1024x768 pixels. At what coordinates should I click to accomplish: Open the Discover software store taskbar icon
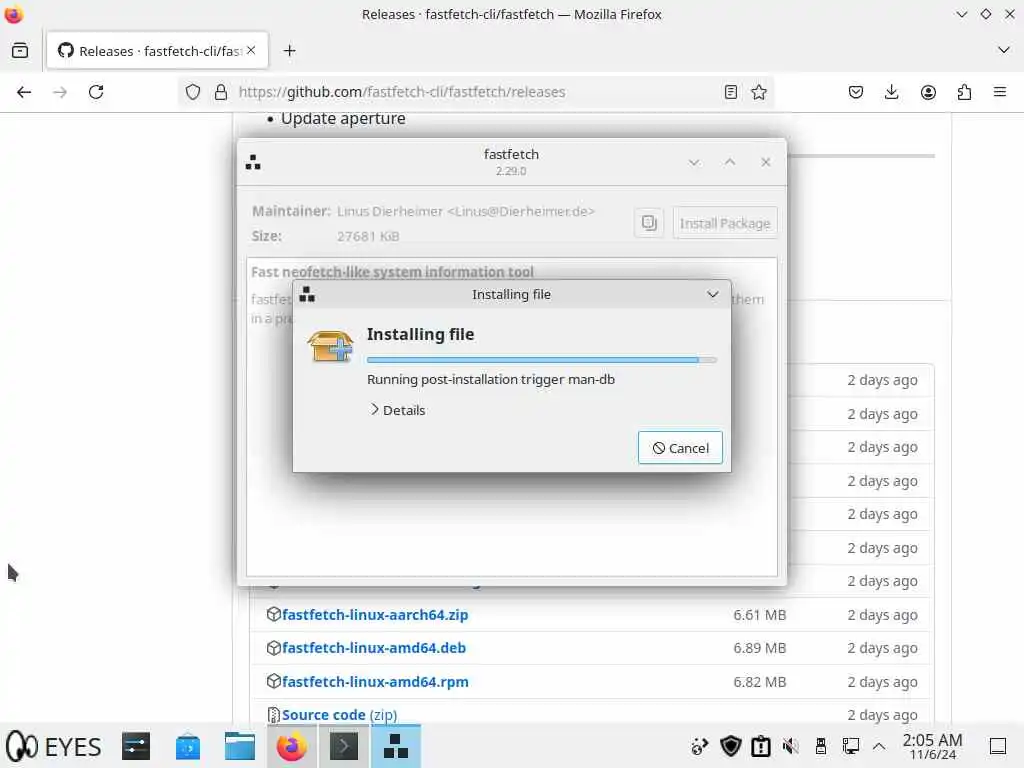[188, 746]
